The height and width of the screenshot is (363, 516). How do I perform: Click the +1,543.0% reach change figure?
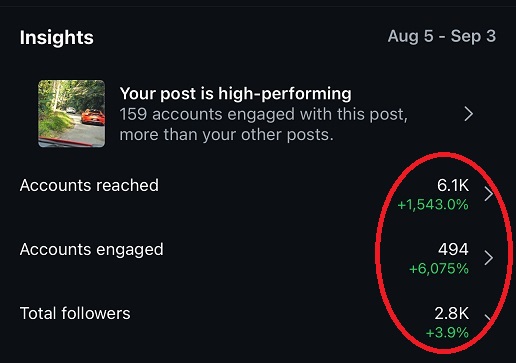pos(433,205)
